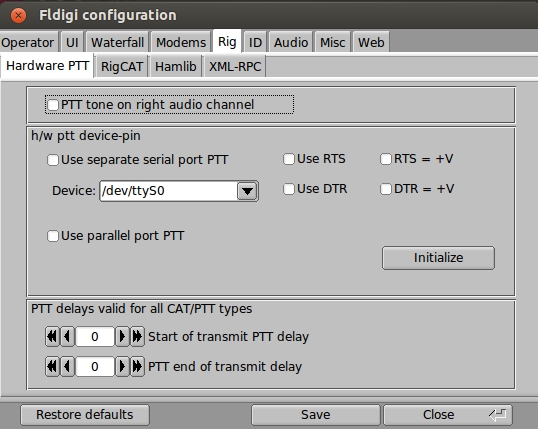Screen dimensions: 538x429
Task: Enable Use parallel port PTT
Action: (53, 236)
